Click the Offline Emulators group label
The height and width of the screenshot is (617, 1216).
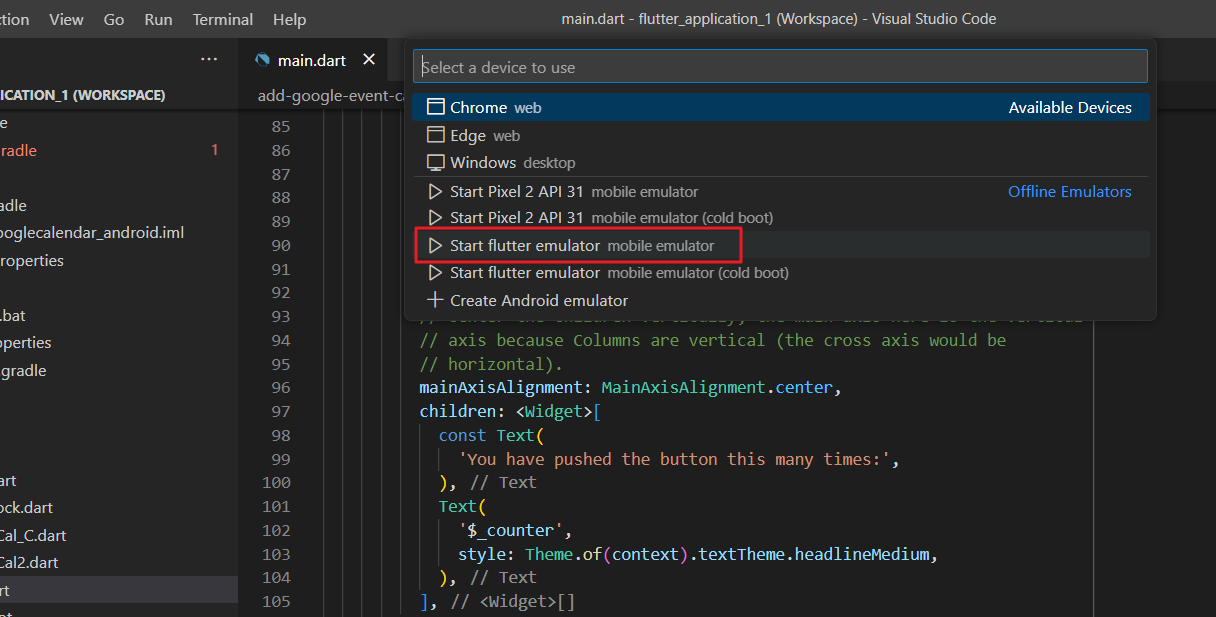click(1070, 191)
